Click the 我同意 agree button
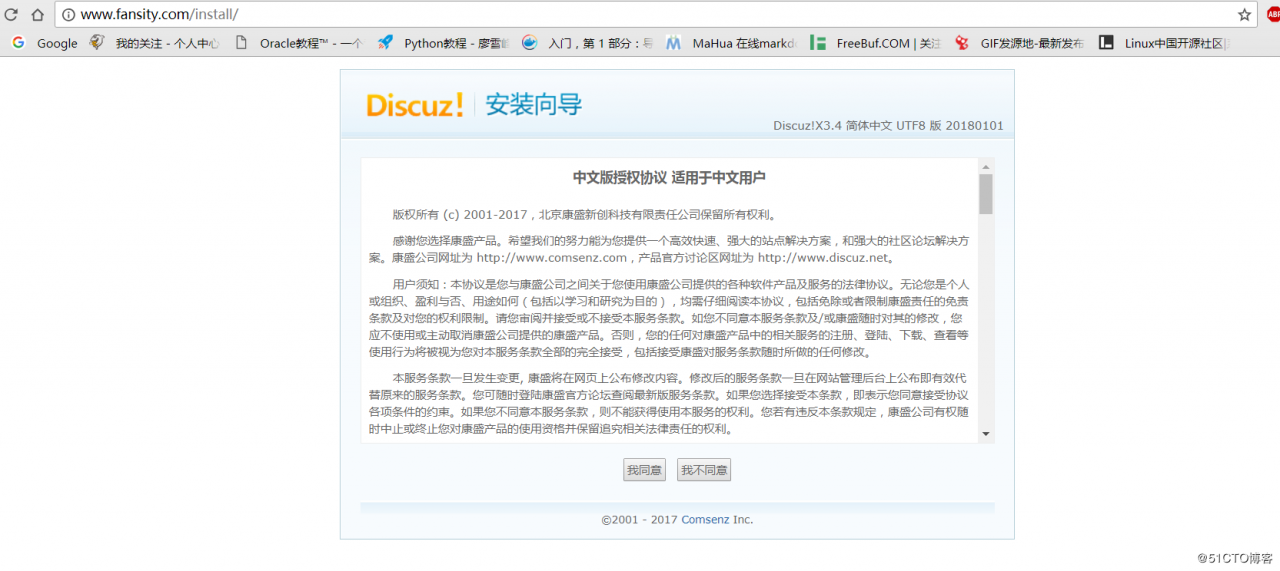Viewport: 1280px width, 571px height. click(645, 470)
